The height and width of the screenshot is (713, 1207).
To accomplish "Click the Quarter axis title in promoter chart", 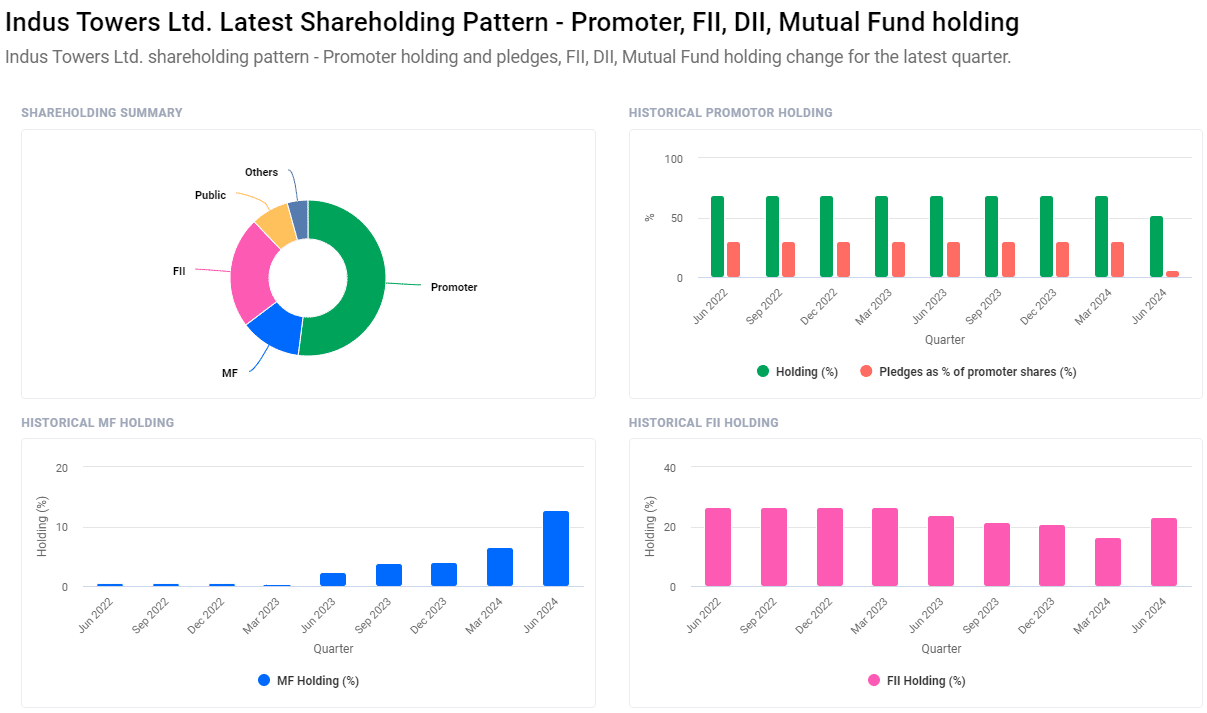I will 945,340.
